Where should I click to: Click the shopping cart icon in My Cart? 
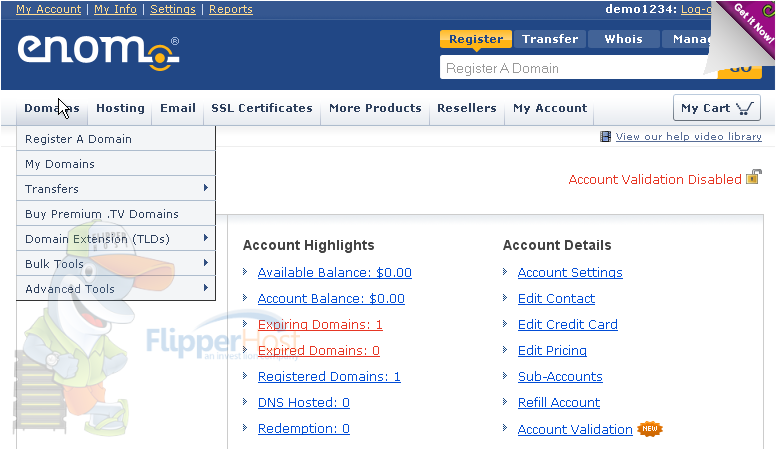(745, 108)
